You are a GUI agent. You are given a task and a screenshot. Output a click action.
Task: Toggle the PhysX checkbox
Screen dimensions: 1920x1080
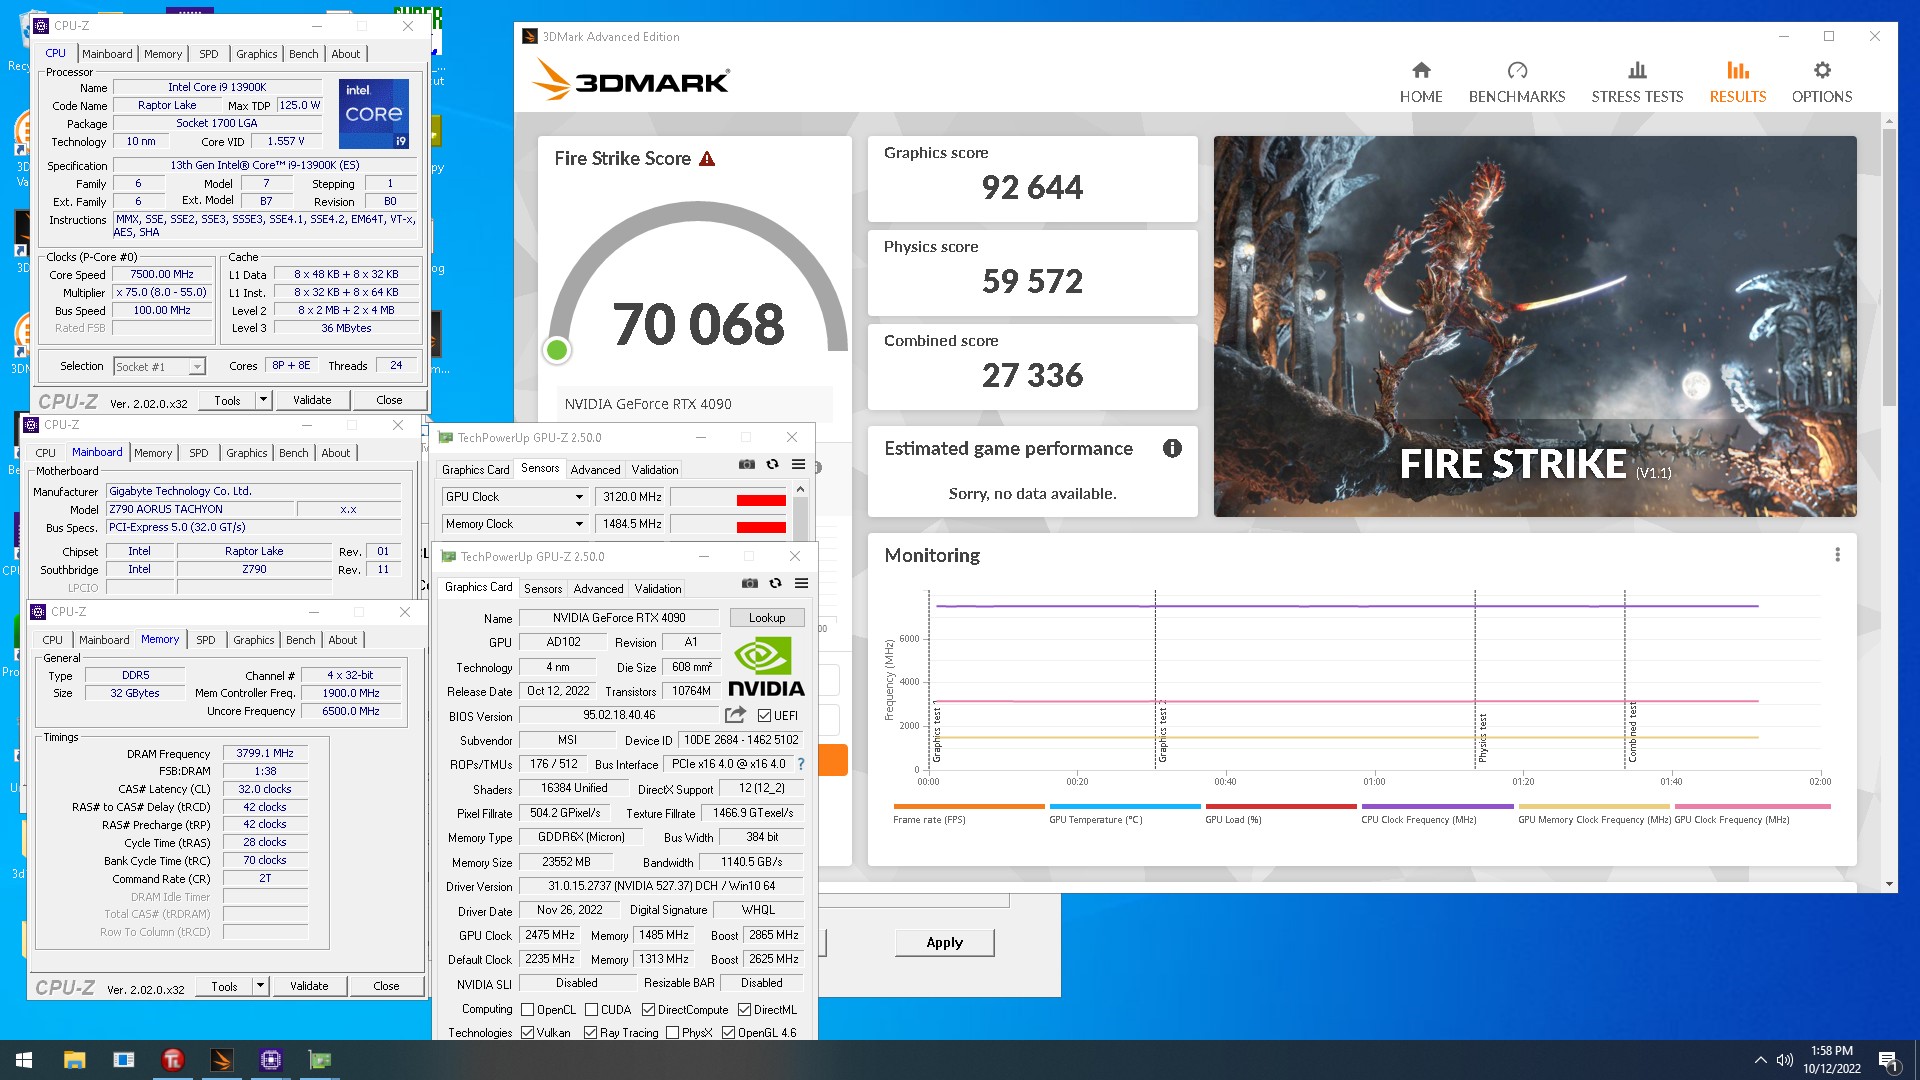(x=672, y=1033)
